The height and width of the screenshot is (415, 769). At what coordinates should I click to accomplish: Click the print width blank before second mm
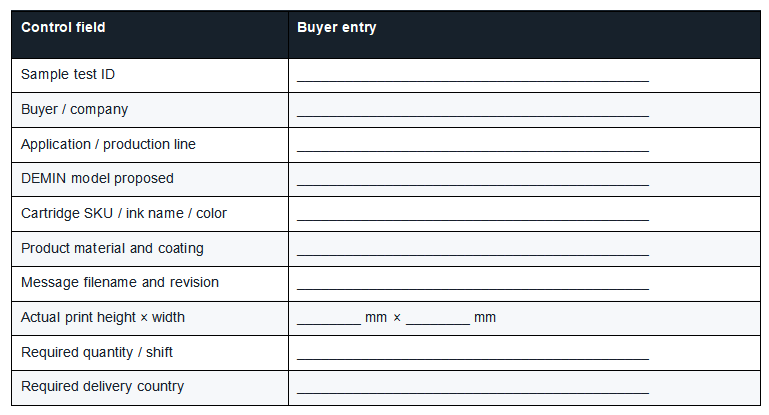tap(438, 319)
